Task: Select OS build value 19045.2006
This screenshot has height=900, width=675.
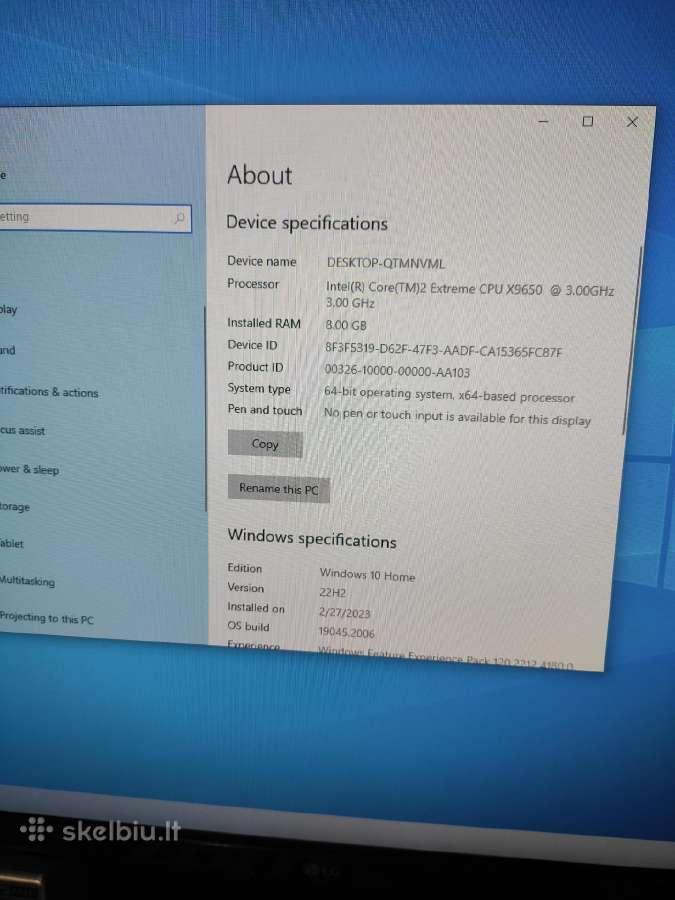Action: 346,633
